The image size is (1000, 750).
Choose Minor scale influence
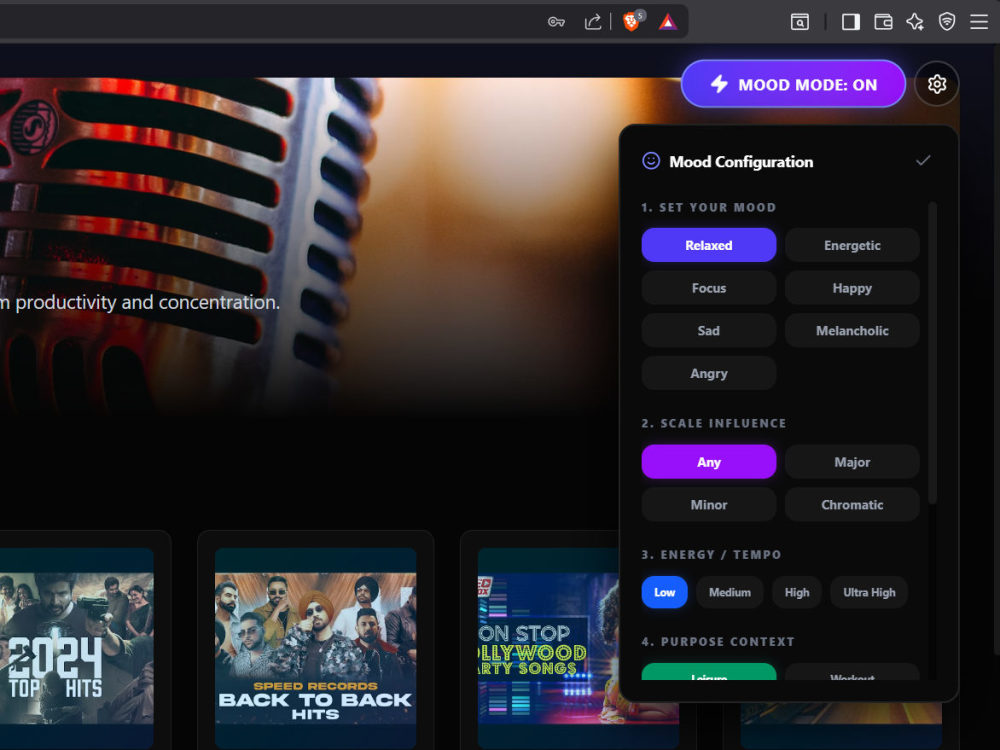709,504
